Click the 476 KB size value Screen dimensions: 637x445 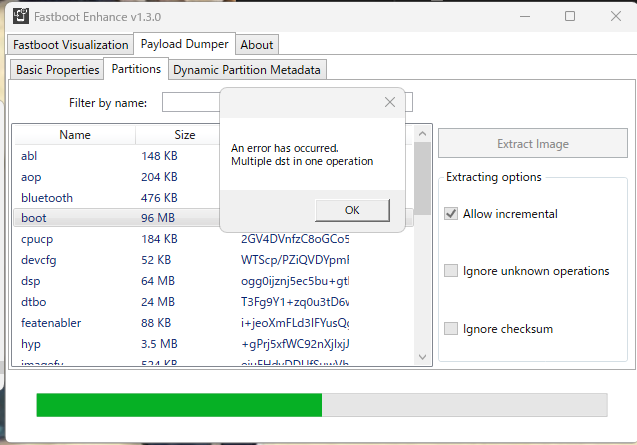159,198
